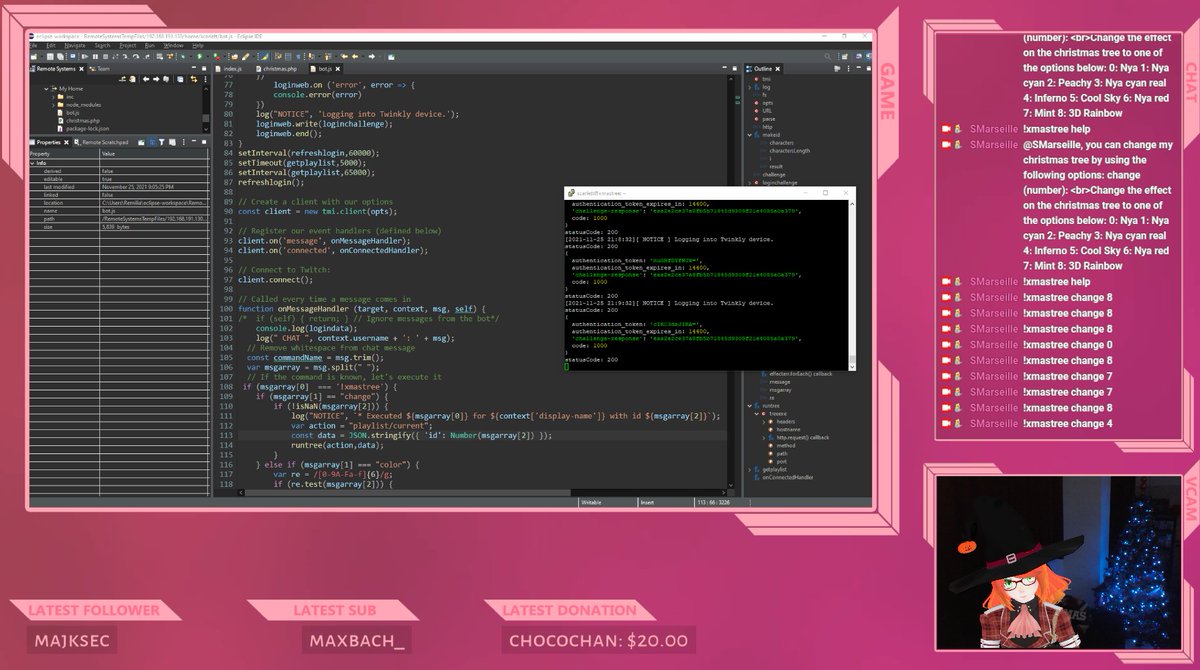1200x670 pixels.
Task: Collapse the Info property group
Action: 33,163
